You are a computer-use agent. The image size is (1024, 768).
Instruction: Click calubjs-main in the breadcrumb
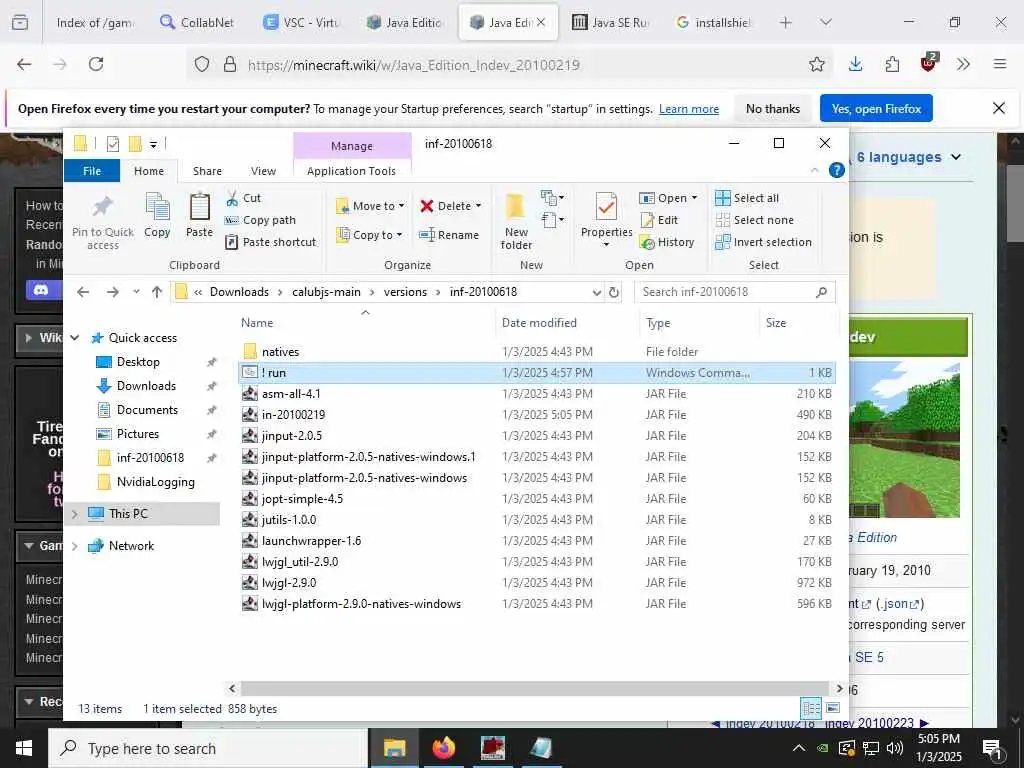point(326,292)
